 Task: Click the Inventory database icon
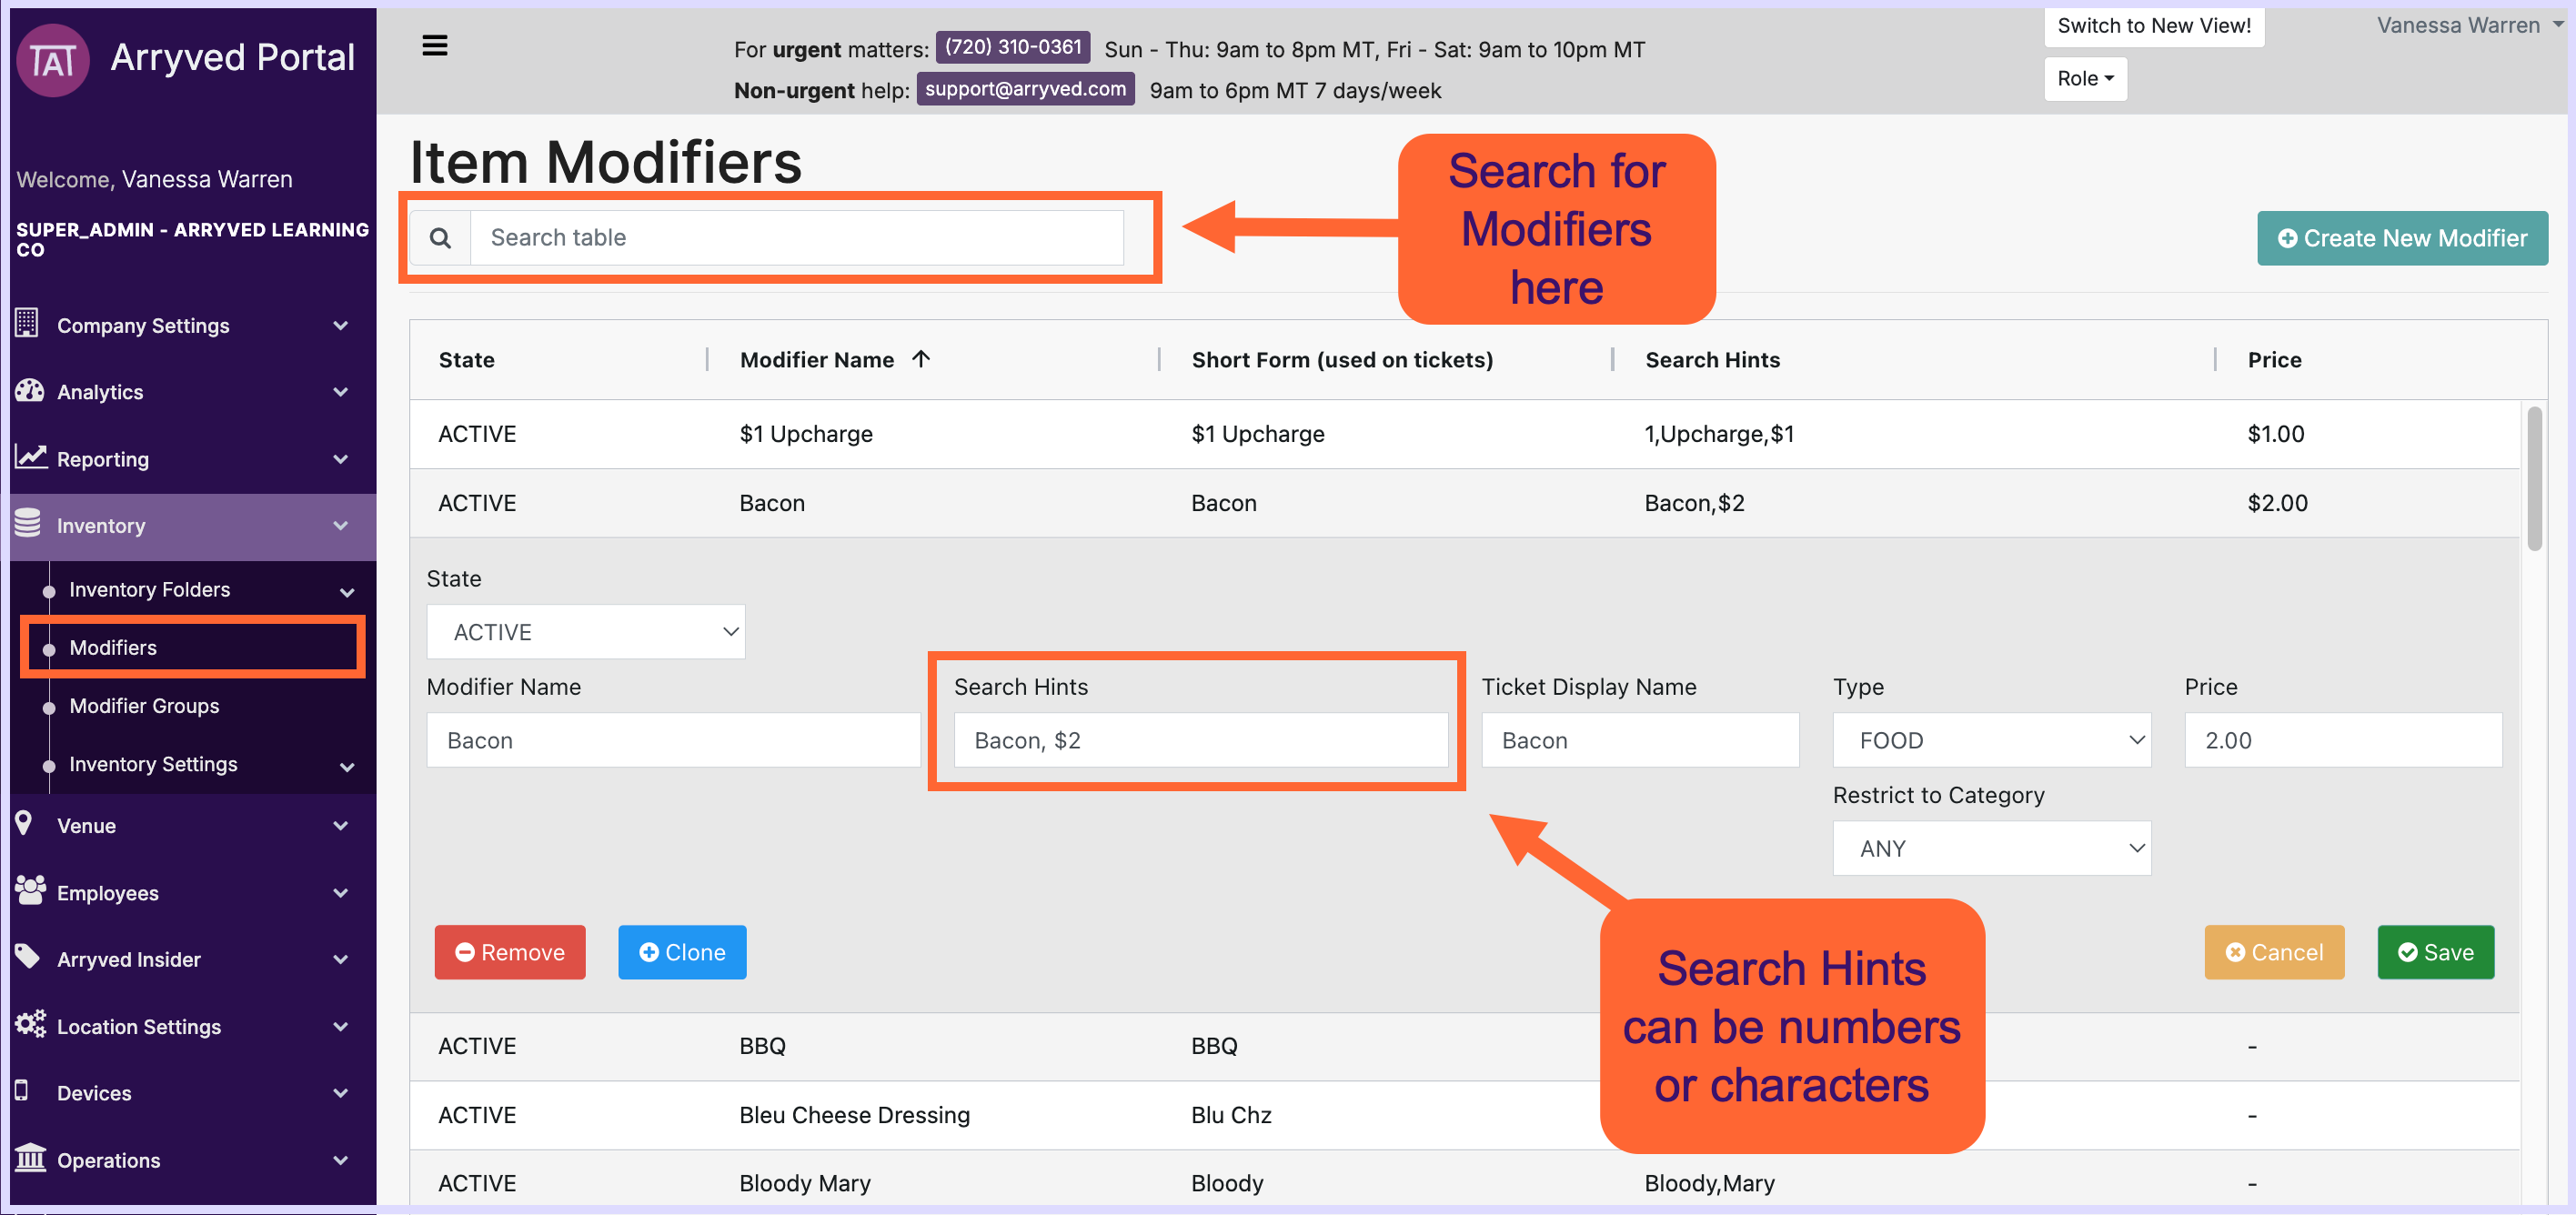[x=28, y=523]
